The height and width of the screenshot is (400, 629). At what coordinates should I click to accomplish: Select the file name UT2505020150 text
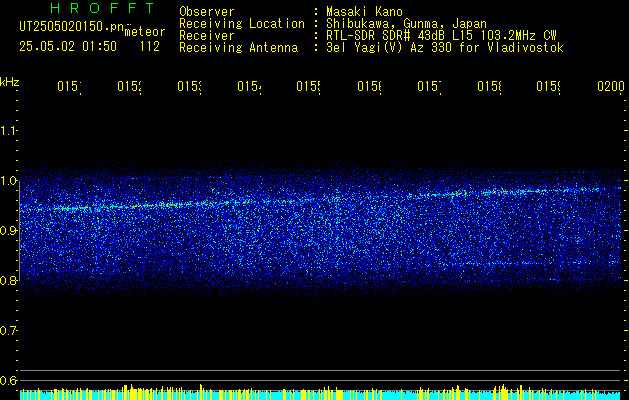pos(72,27)
